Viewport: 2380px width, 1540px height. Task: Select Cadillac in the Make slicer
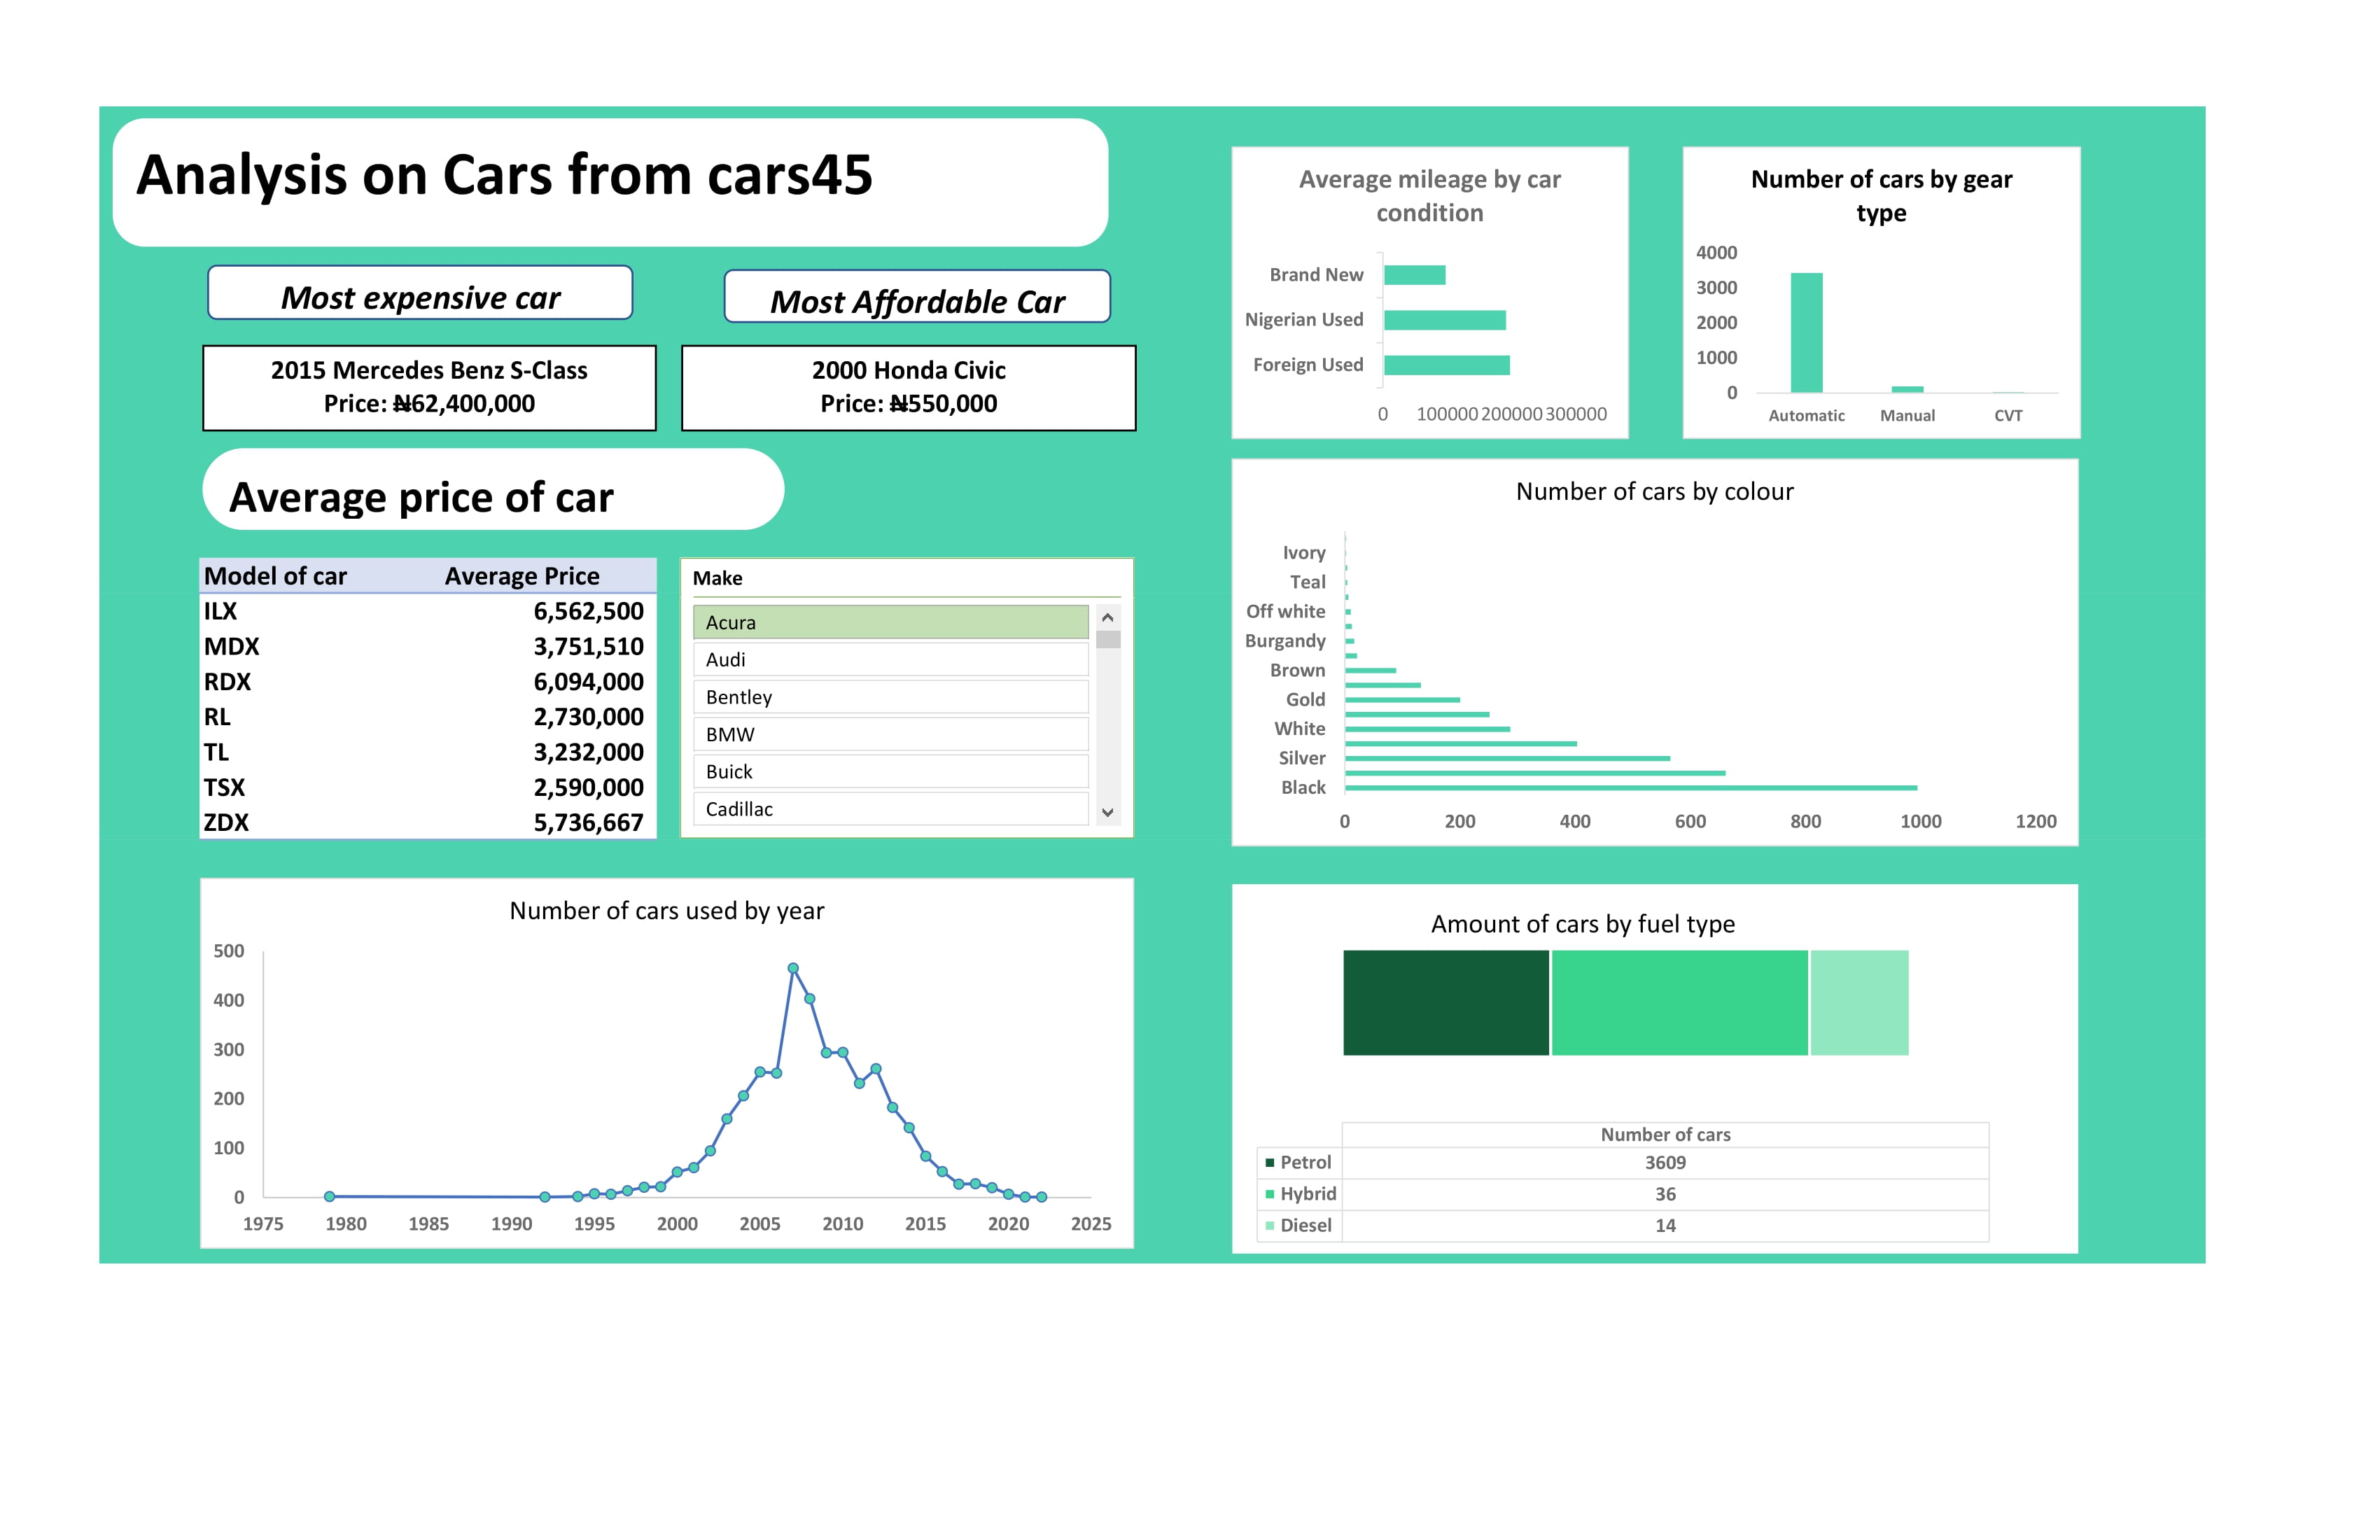(890, 809)
